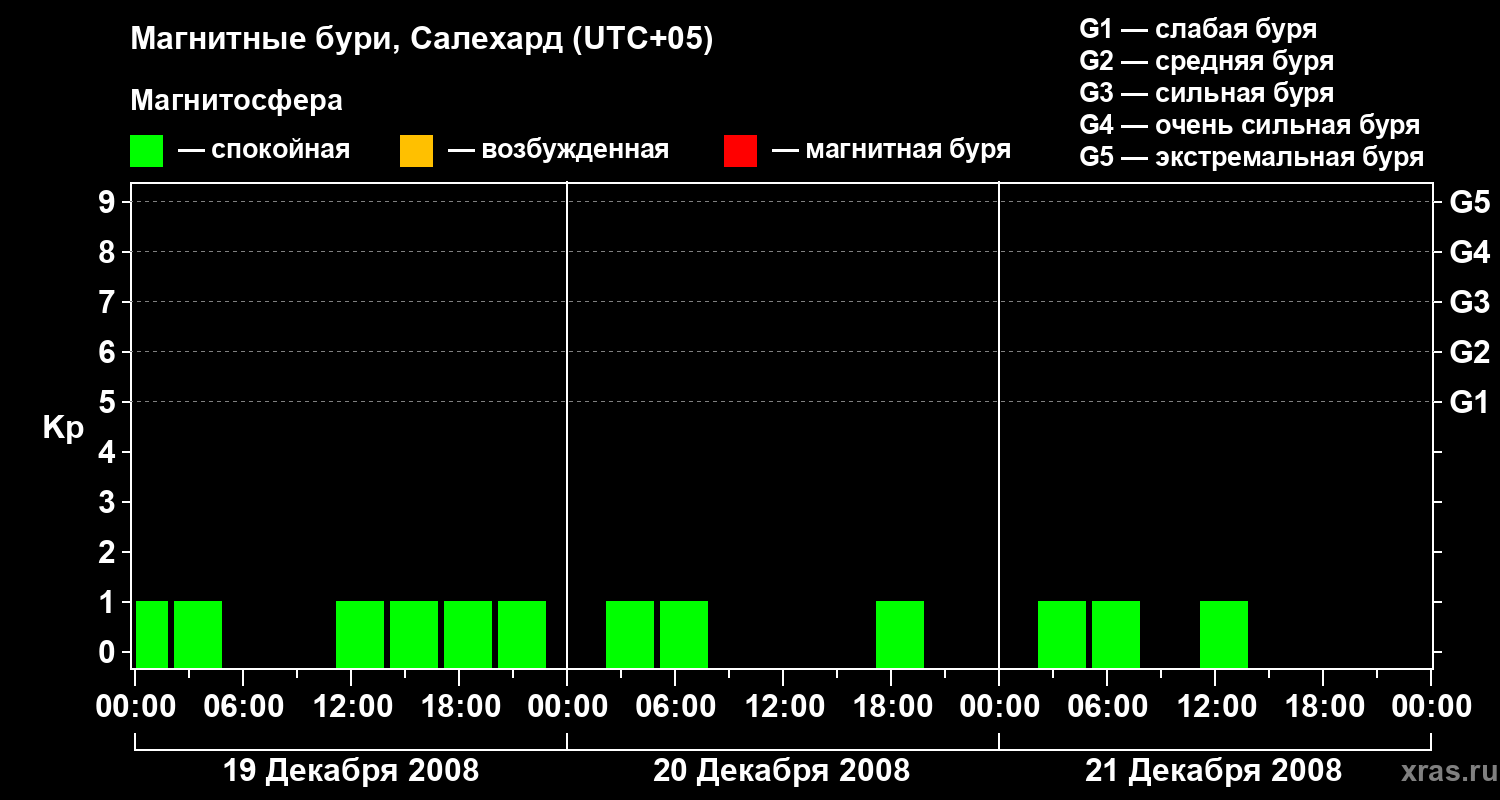Click the '12:00' time label under 21 December
The width and height of the screenshot is (1500, 800).
pyautogui.click(x=1215, y=707)
